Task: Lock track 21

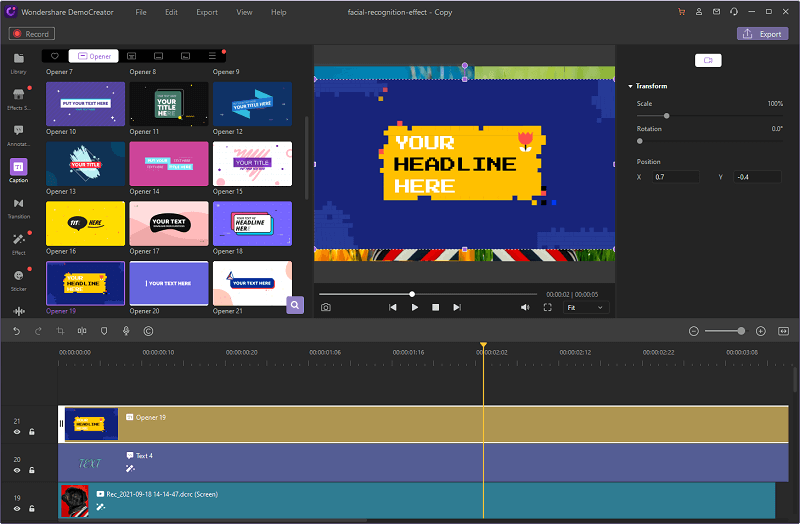Action: [x=32, y=432]
